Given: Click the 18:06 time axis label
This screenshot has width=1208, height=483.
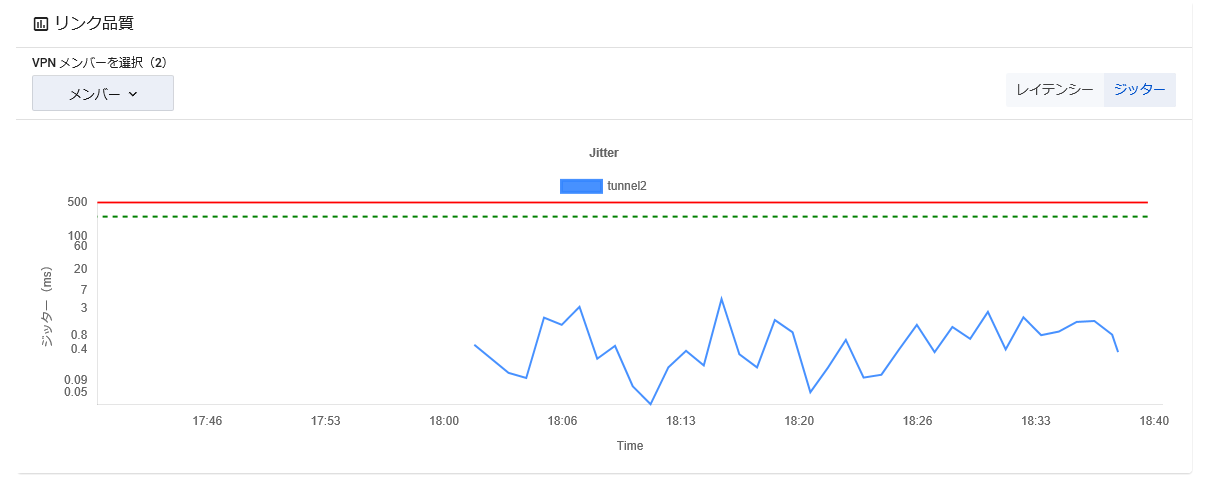Looking at the screenshot, I should point(562,421).
